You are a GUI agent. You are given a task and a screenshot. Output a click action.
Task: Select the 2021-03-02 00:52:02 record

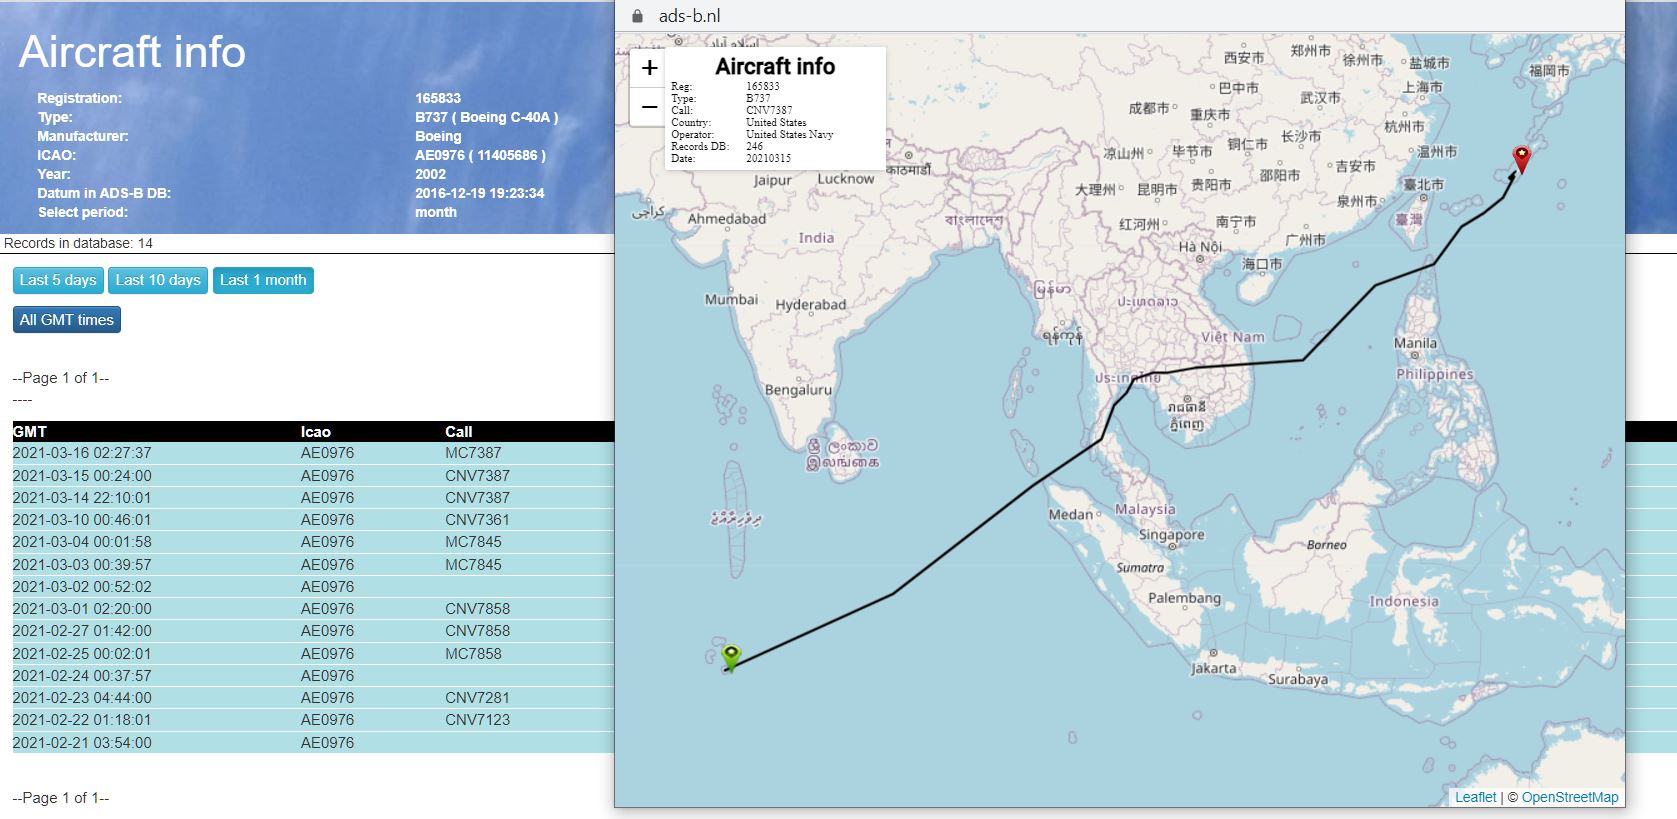[313, 587]
